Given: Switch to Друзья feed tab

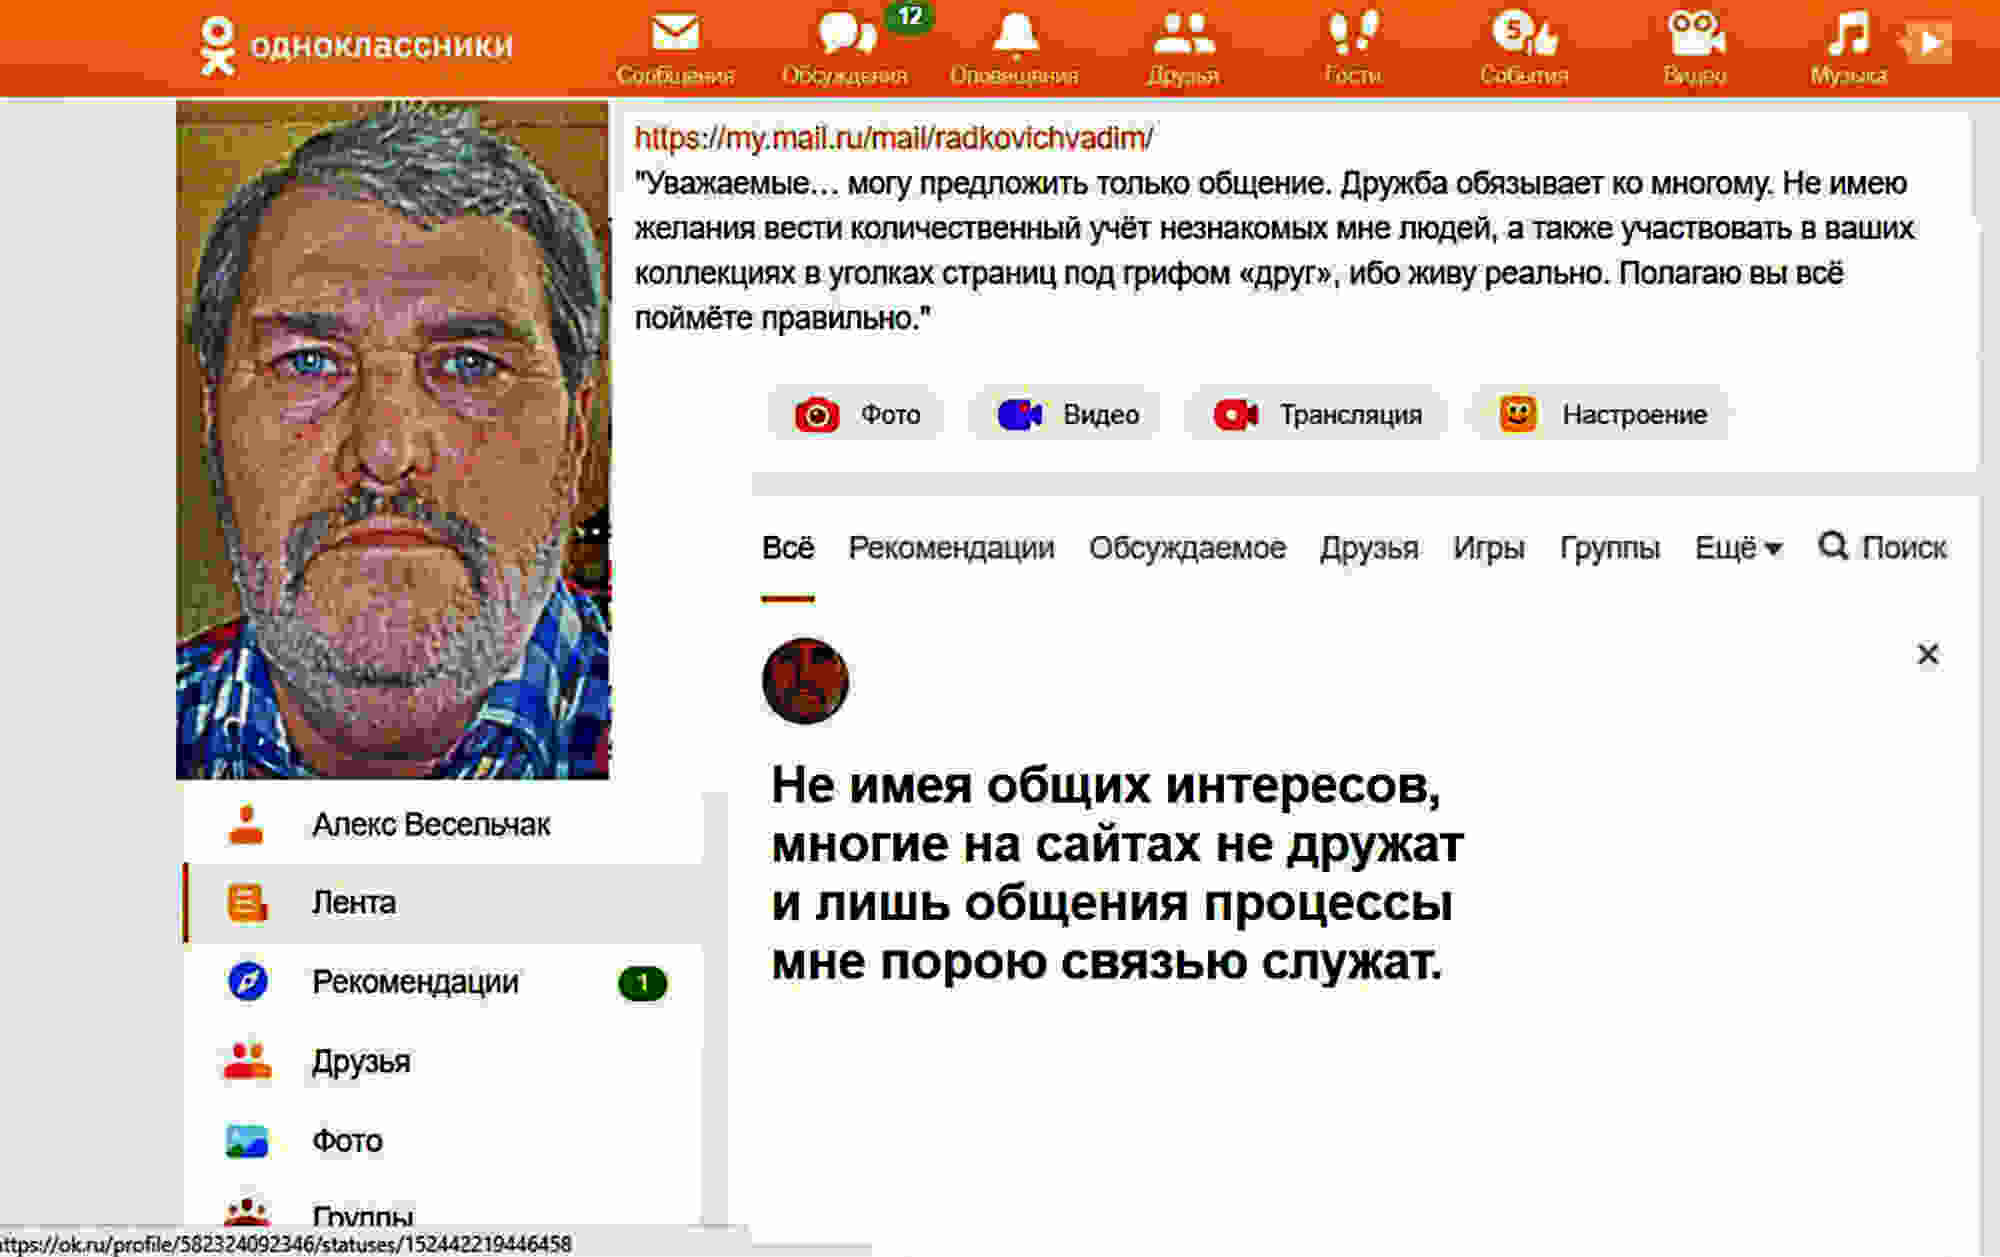Looking at the screenshot, I should pyautogui.click(x=1369, y=548).
